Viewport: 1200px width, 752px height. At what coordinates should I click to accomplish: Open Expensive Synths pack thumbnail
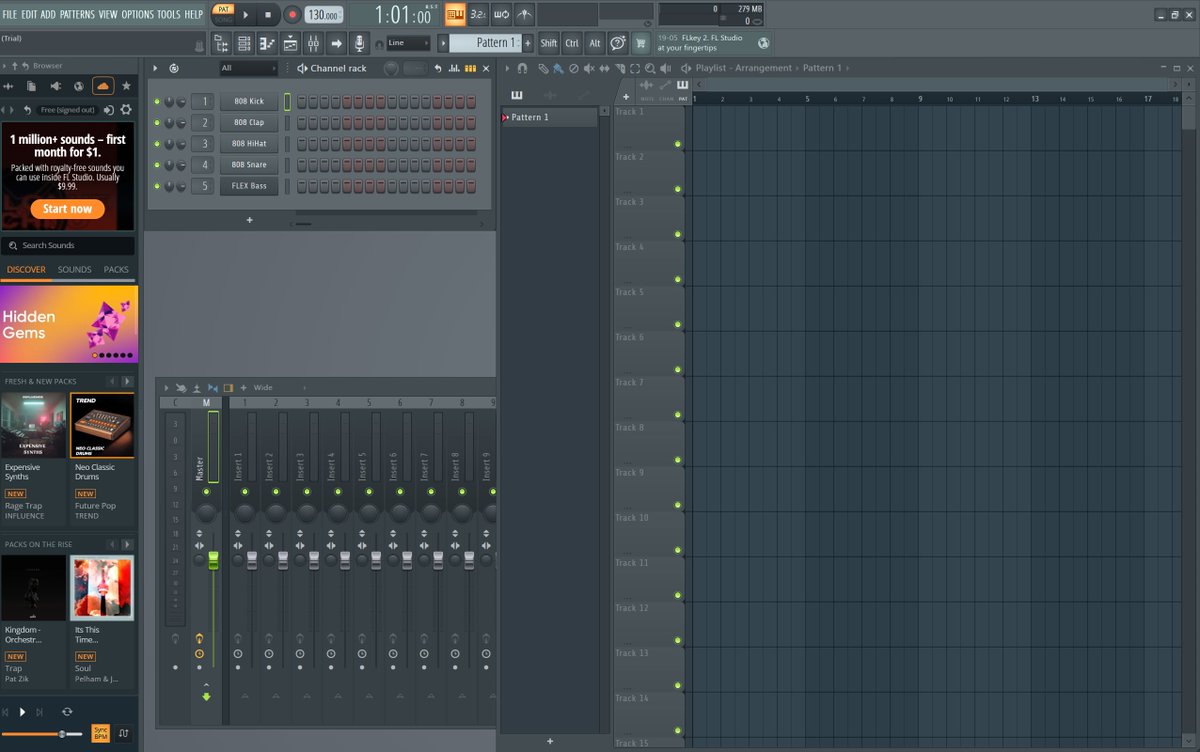pyautogui.click(x=33, y=425)
